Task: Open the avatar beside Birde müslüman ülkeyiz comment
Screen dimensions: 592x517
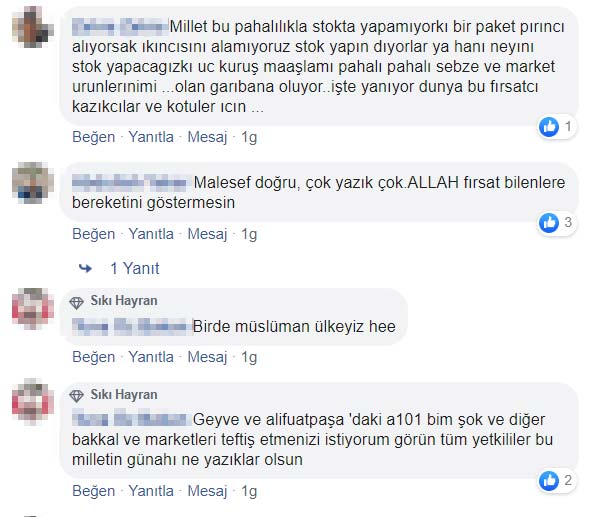Action: pyautogui.click(x=32, y=309)
